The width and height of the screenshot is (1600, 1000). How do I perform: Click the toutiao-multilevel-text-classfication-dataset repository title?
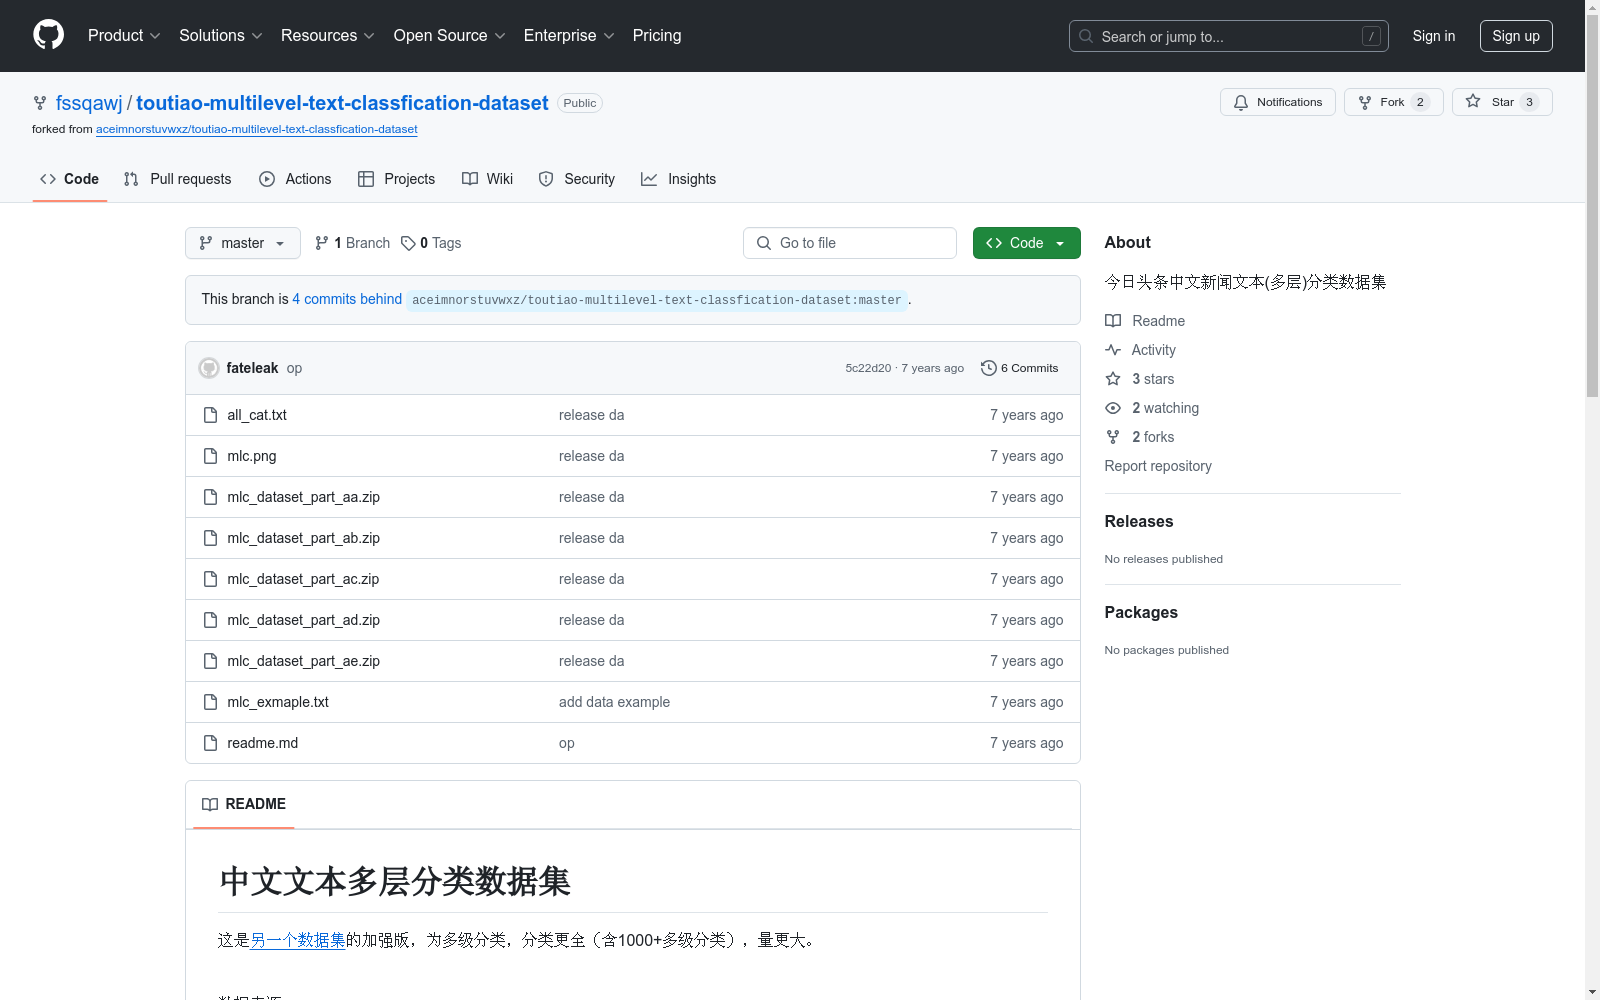pyautogui.click(x=342, y=103)
